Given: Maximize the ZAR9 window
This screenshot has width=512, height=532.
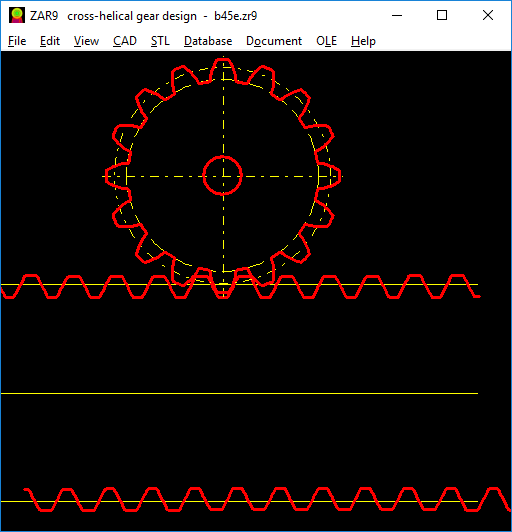Looking at the screenshot, I should 442,15.
